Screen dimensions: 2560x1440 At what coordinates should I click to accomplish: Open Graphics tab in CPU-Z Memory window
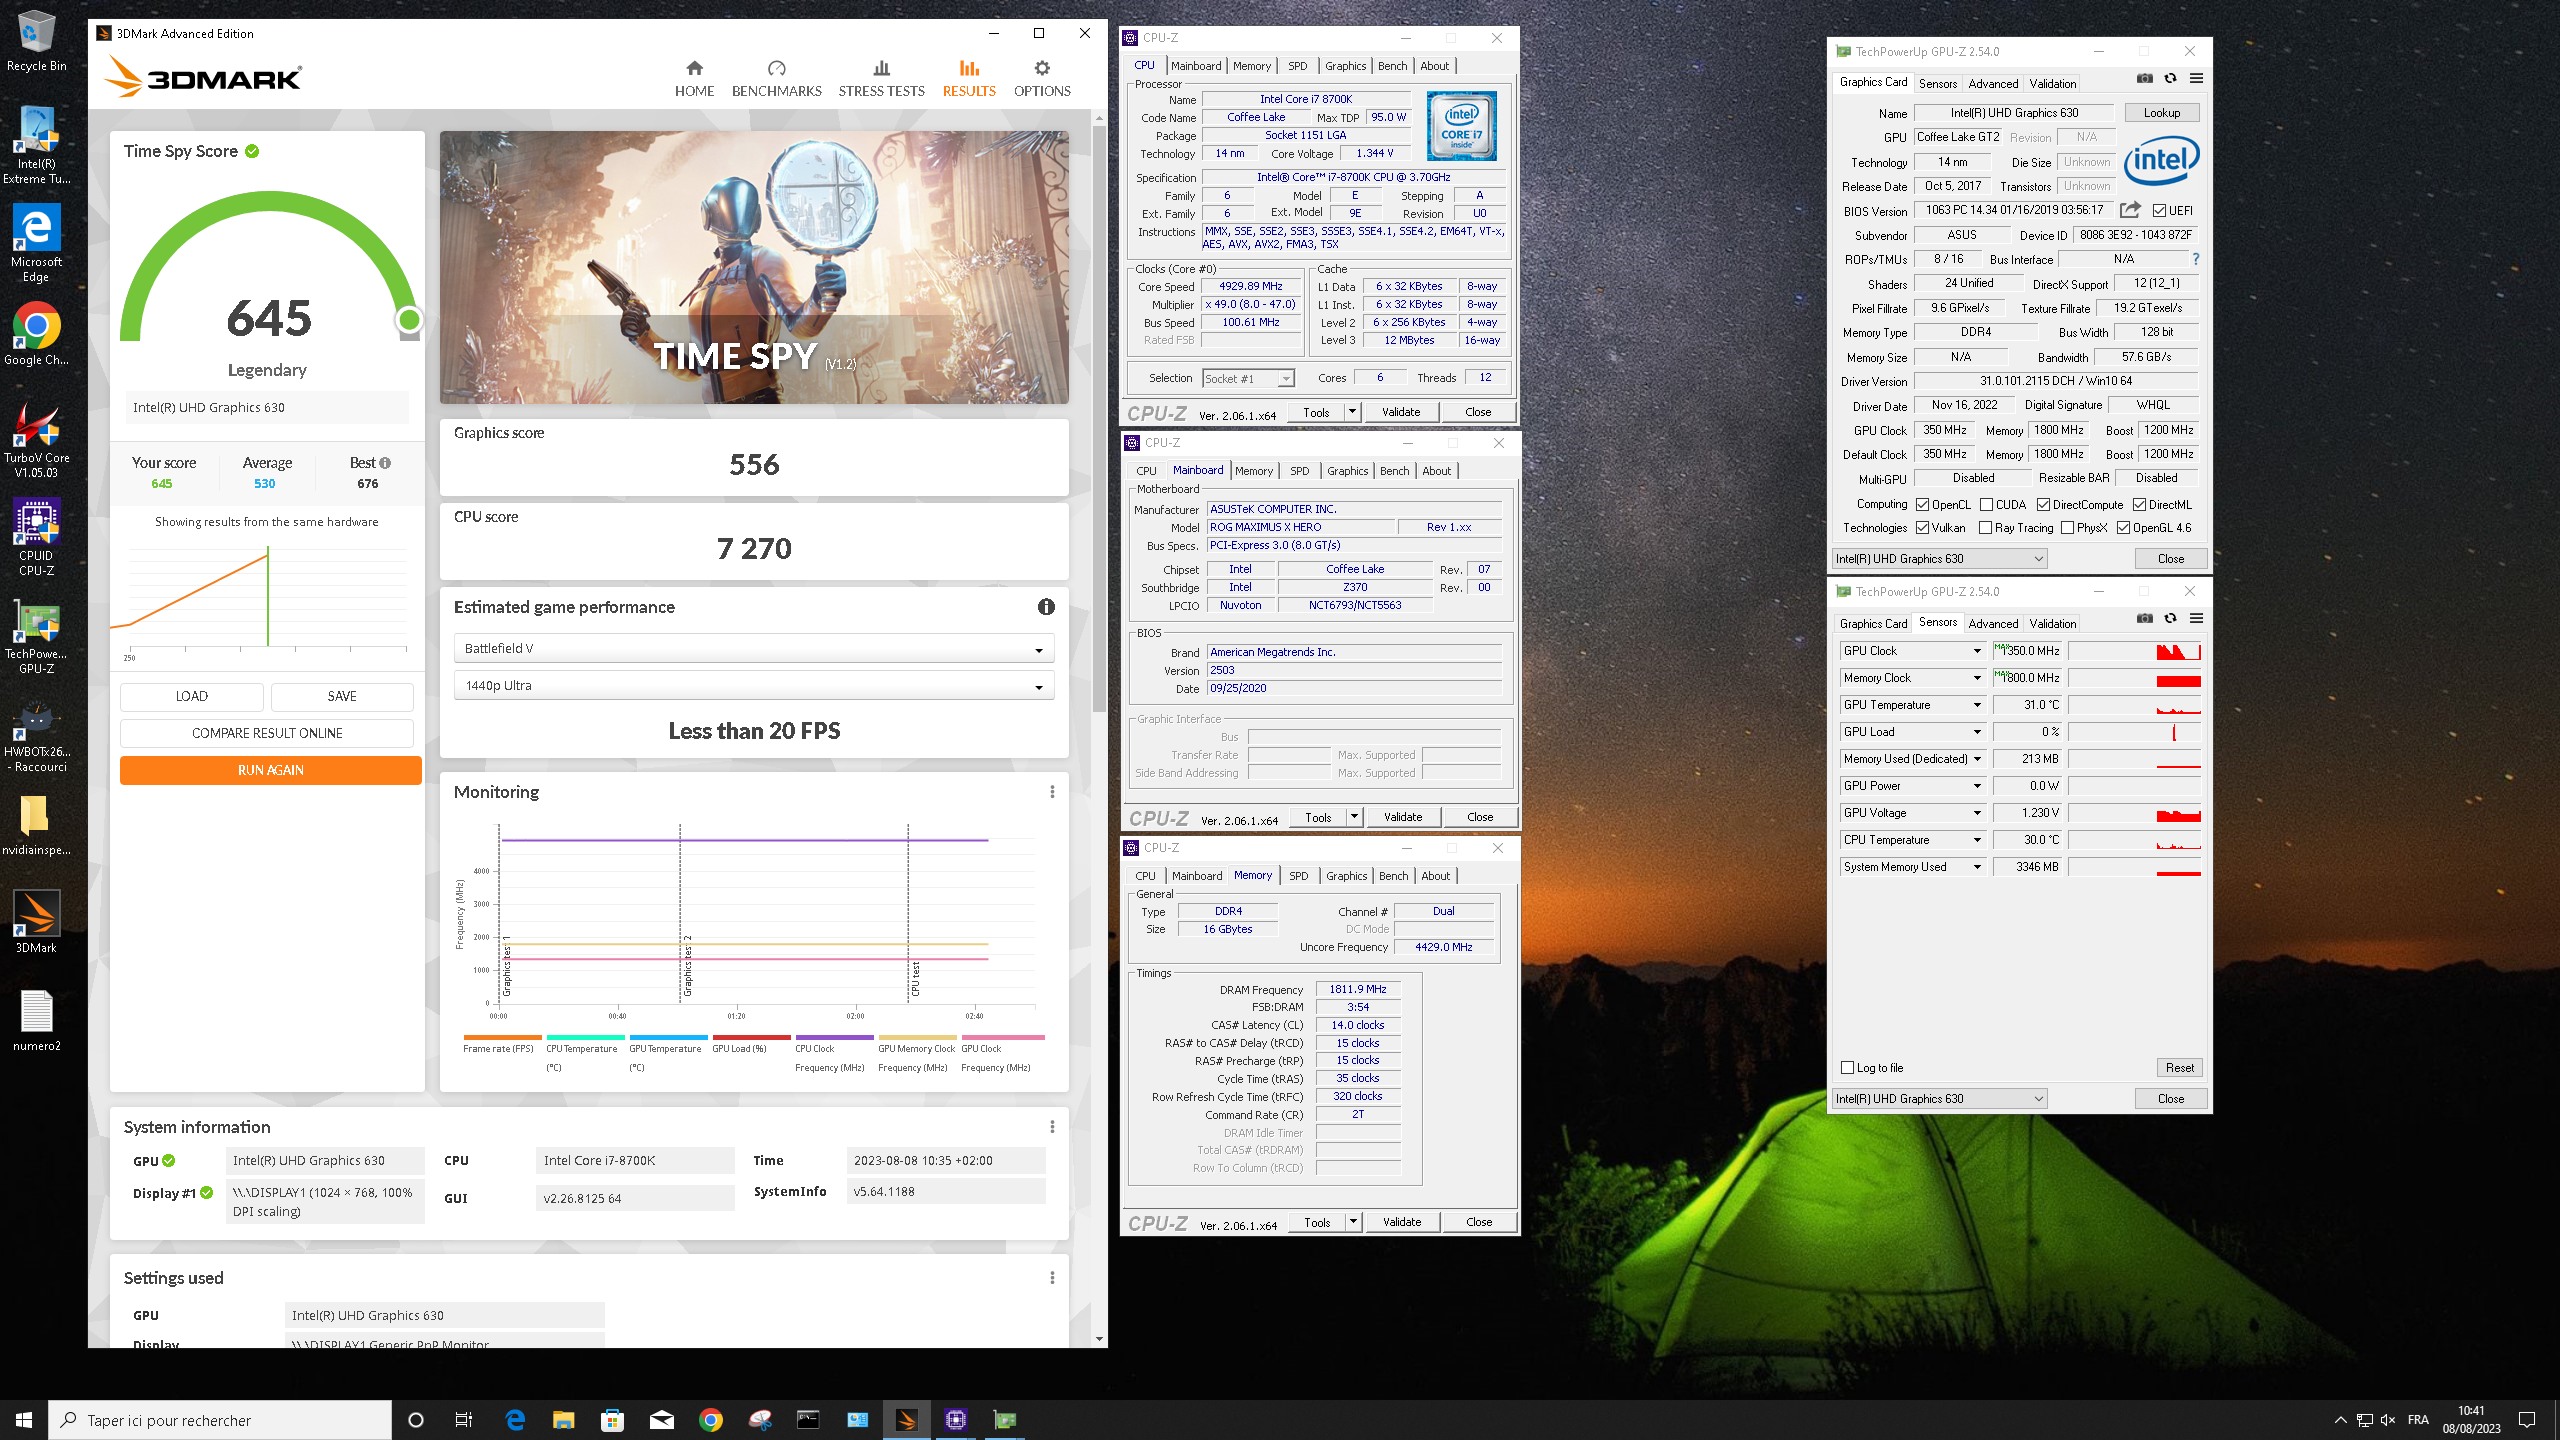coord(1346,876)
